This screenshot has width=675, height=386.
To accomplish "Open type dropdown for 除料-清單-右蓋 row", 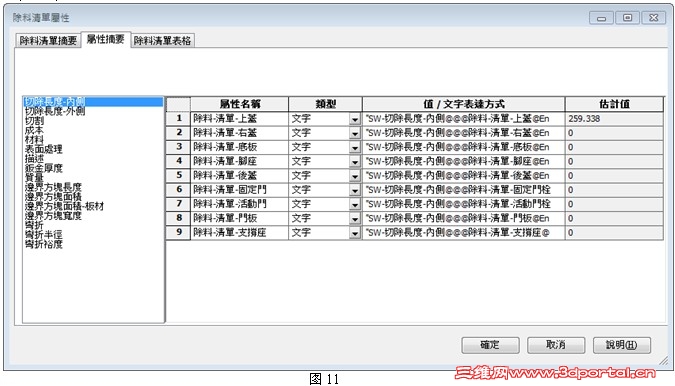I will 355,133.
